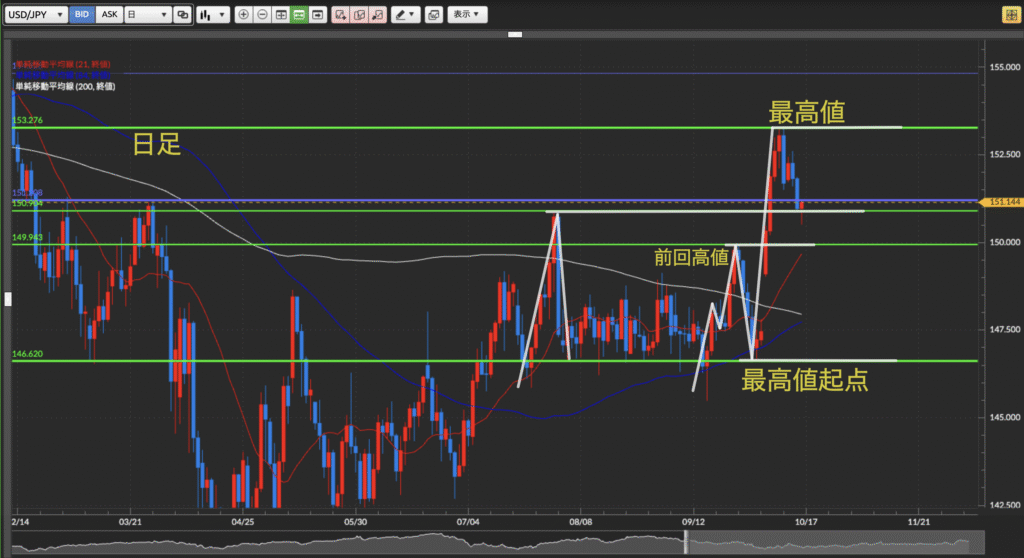The image size is (1024, 558).
Task: Zoom in with the plus magnifier icon
Action: [244, 15]
